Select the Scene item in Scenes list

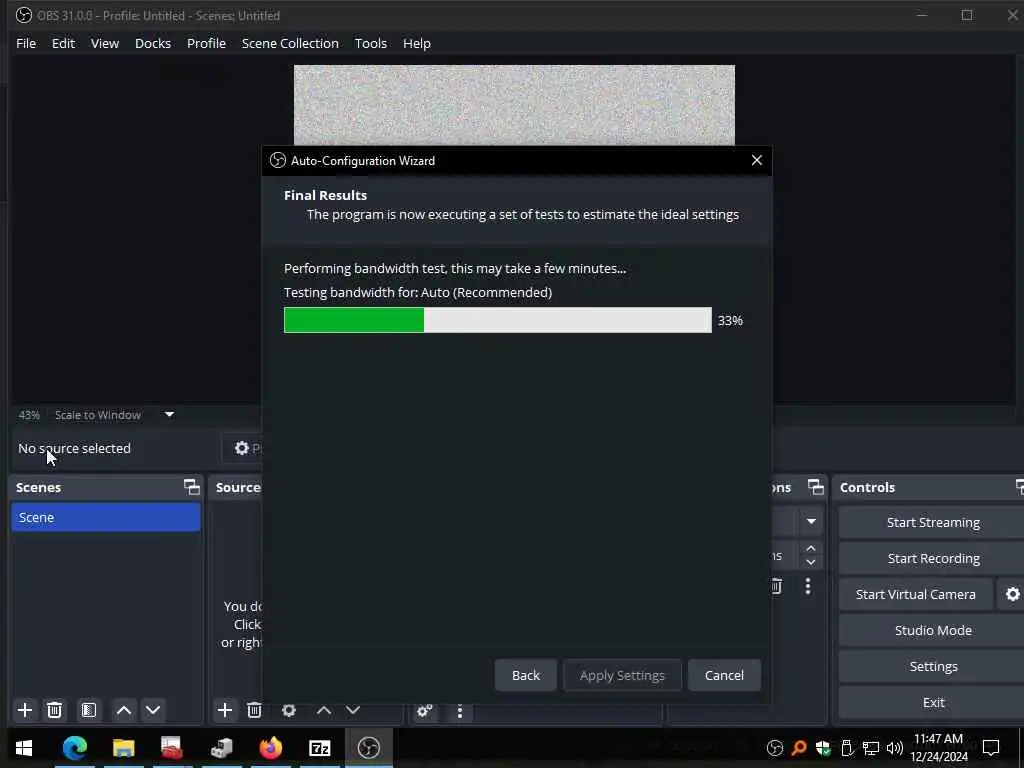(106, 517)
